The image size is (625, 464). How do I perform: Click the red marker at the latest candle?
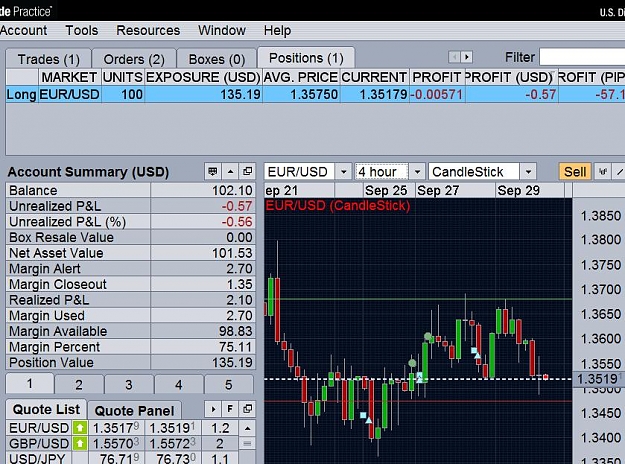[x=546, y=377]
